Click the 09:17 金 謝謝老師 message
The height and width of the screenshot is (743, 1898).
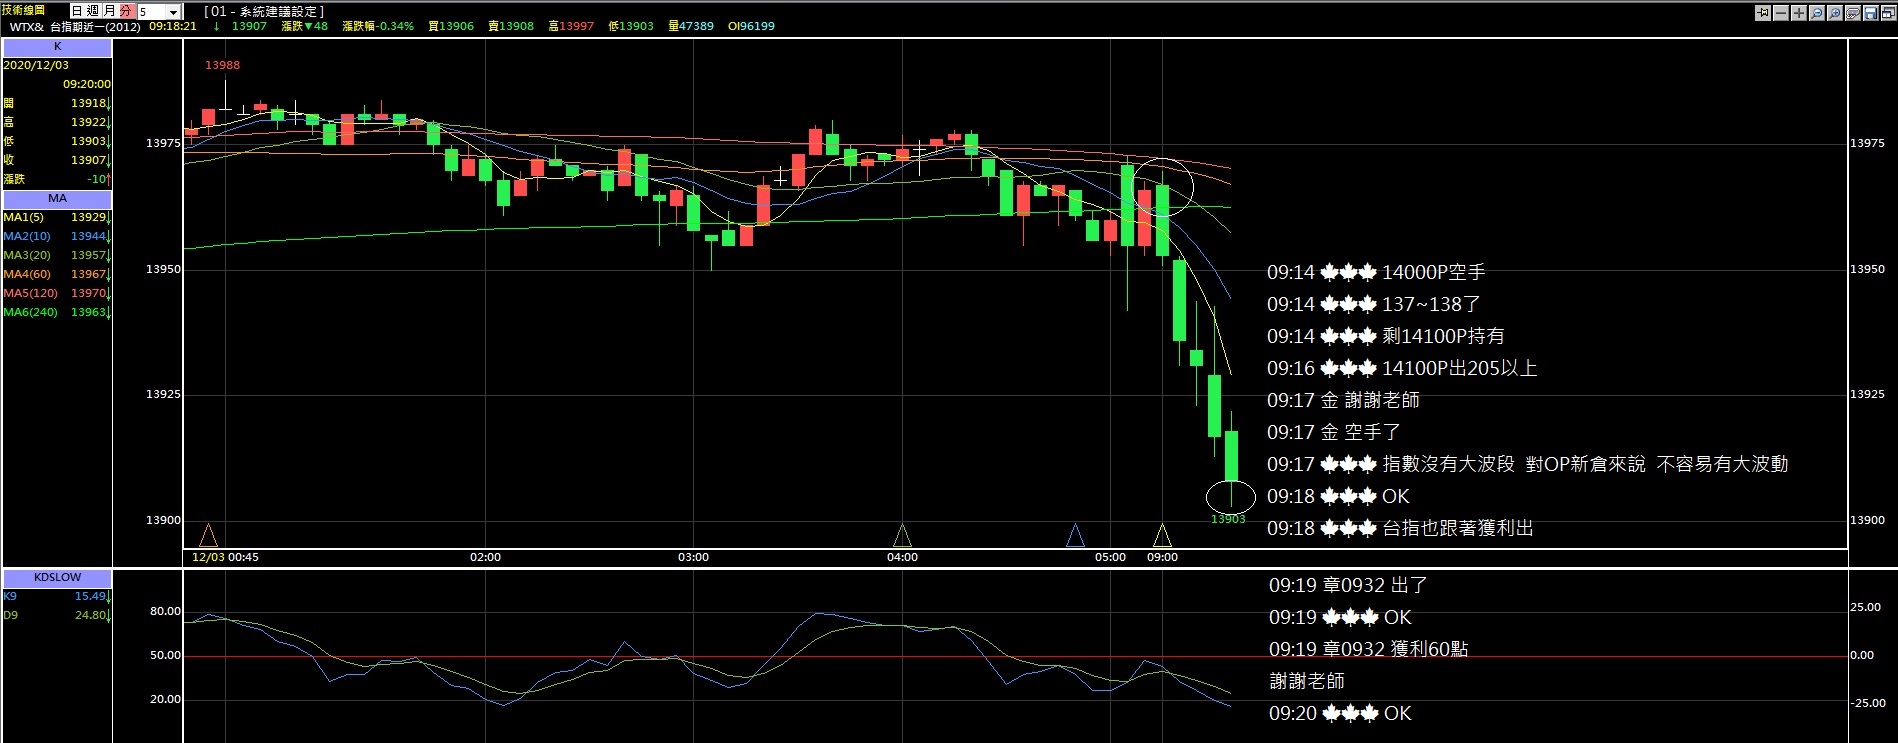pos(1343,400)
